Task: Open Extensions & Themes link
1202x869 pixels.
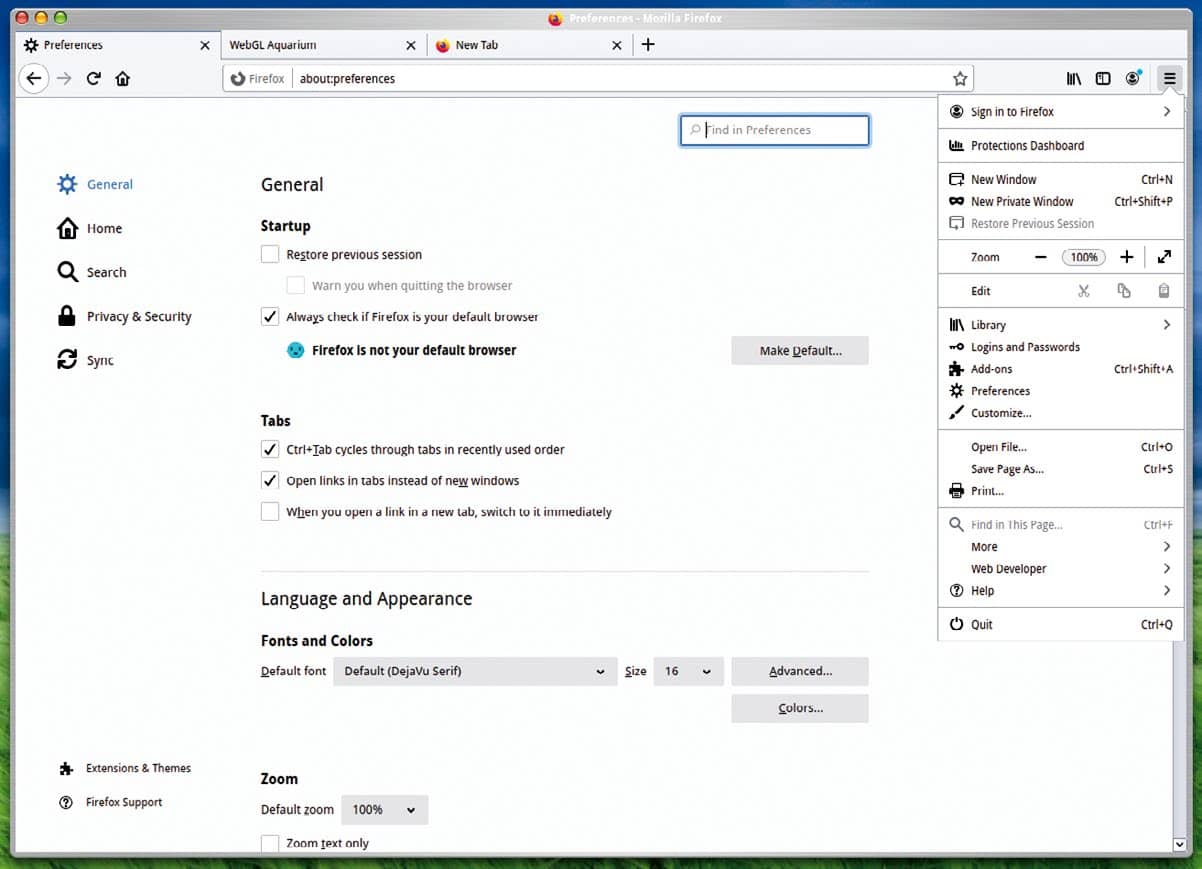Action: pos(125,768)
